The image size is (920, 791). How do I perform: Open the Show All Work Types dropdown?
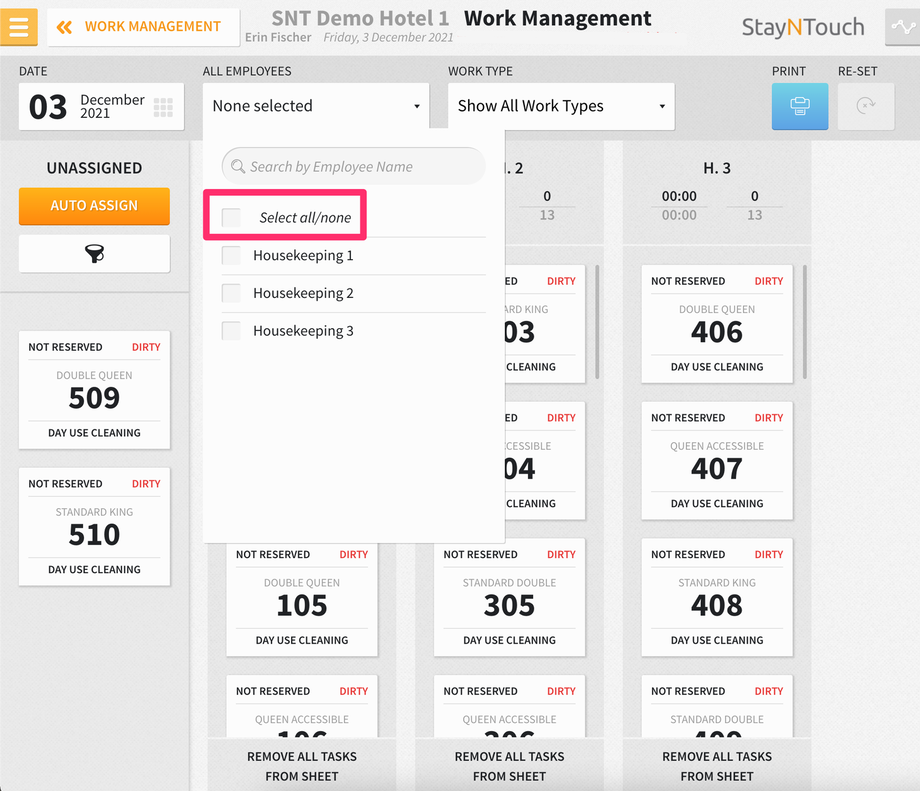pyautogui.click(x=561, y=106)
